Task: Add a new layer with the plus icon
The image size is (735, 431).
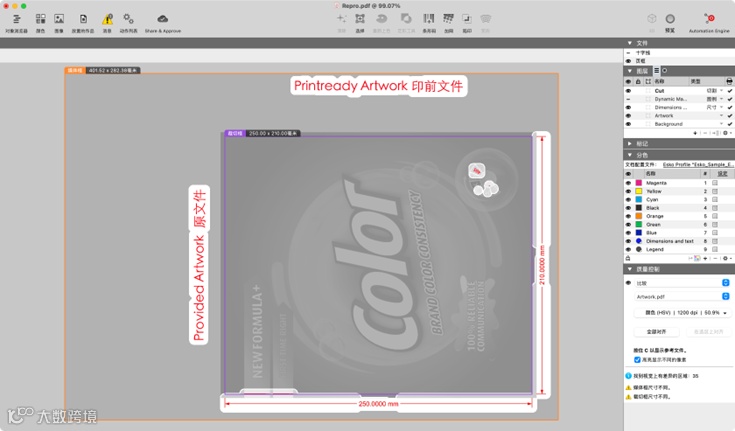Action: 695,133
